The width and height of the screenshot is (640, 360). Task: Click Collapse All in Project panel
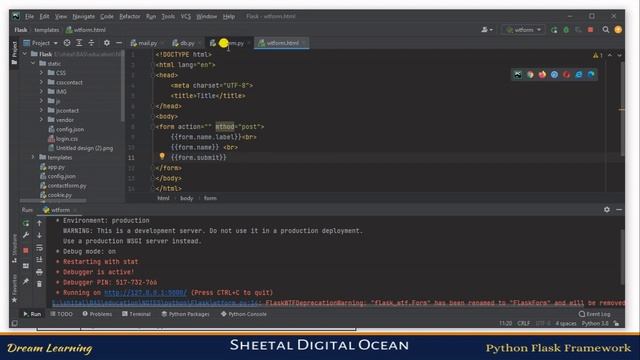[x=91, y=43]
